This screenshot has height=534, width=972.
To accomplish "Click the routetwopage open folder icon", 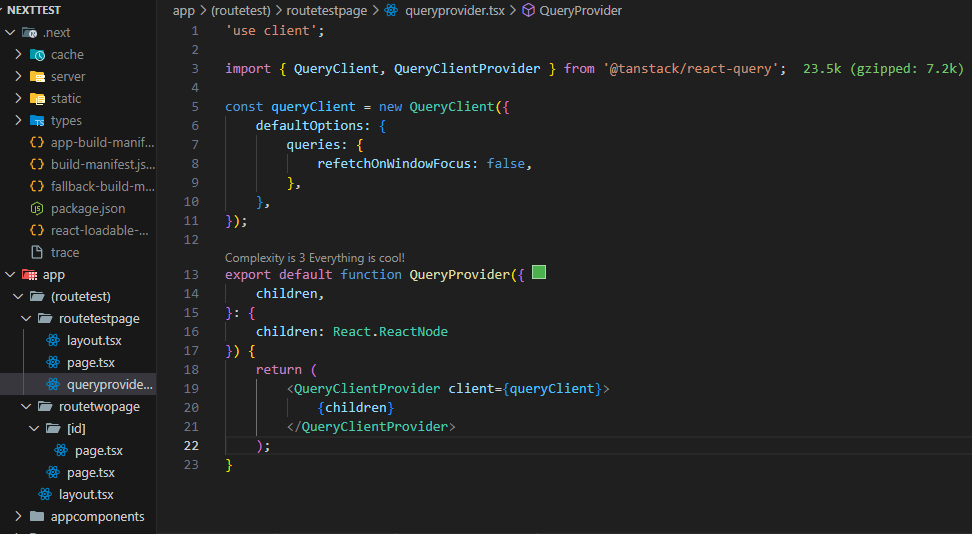I will coord(45,406).
